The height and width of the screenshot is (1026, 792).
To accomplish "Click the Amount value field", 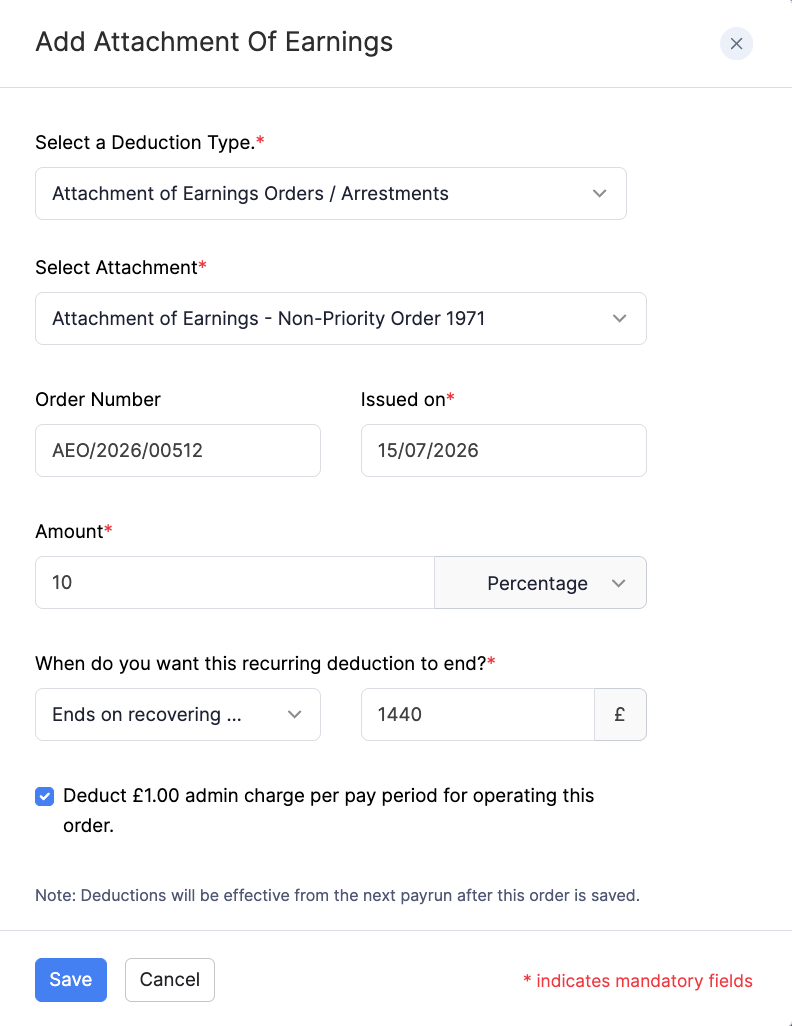I will click(235, 582).
